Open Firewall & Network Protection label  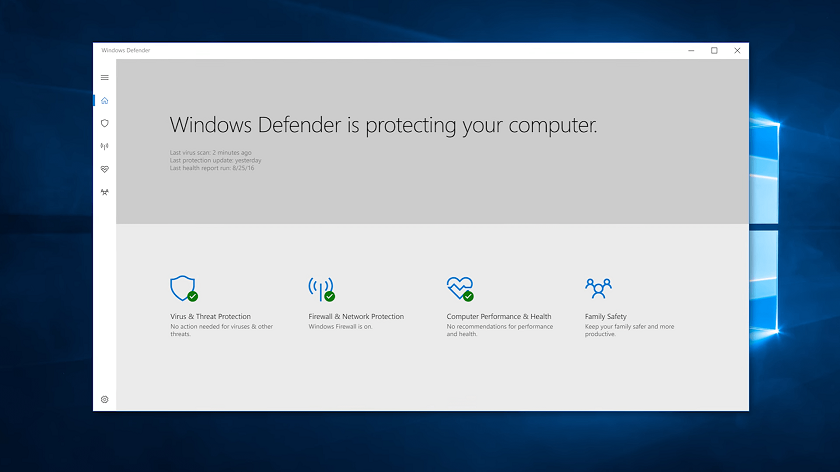(356, 317)
